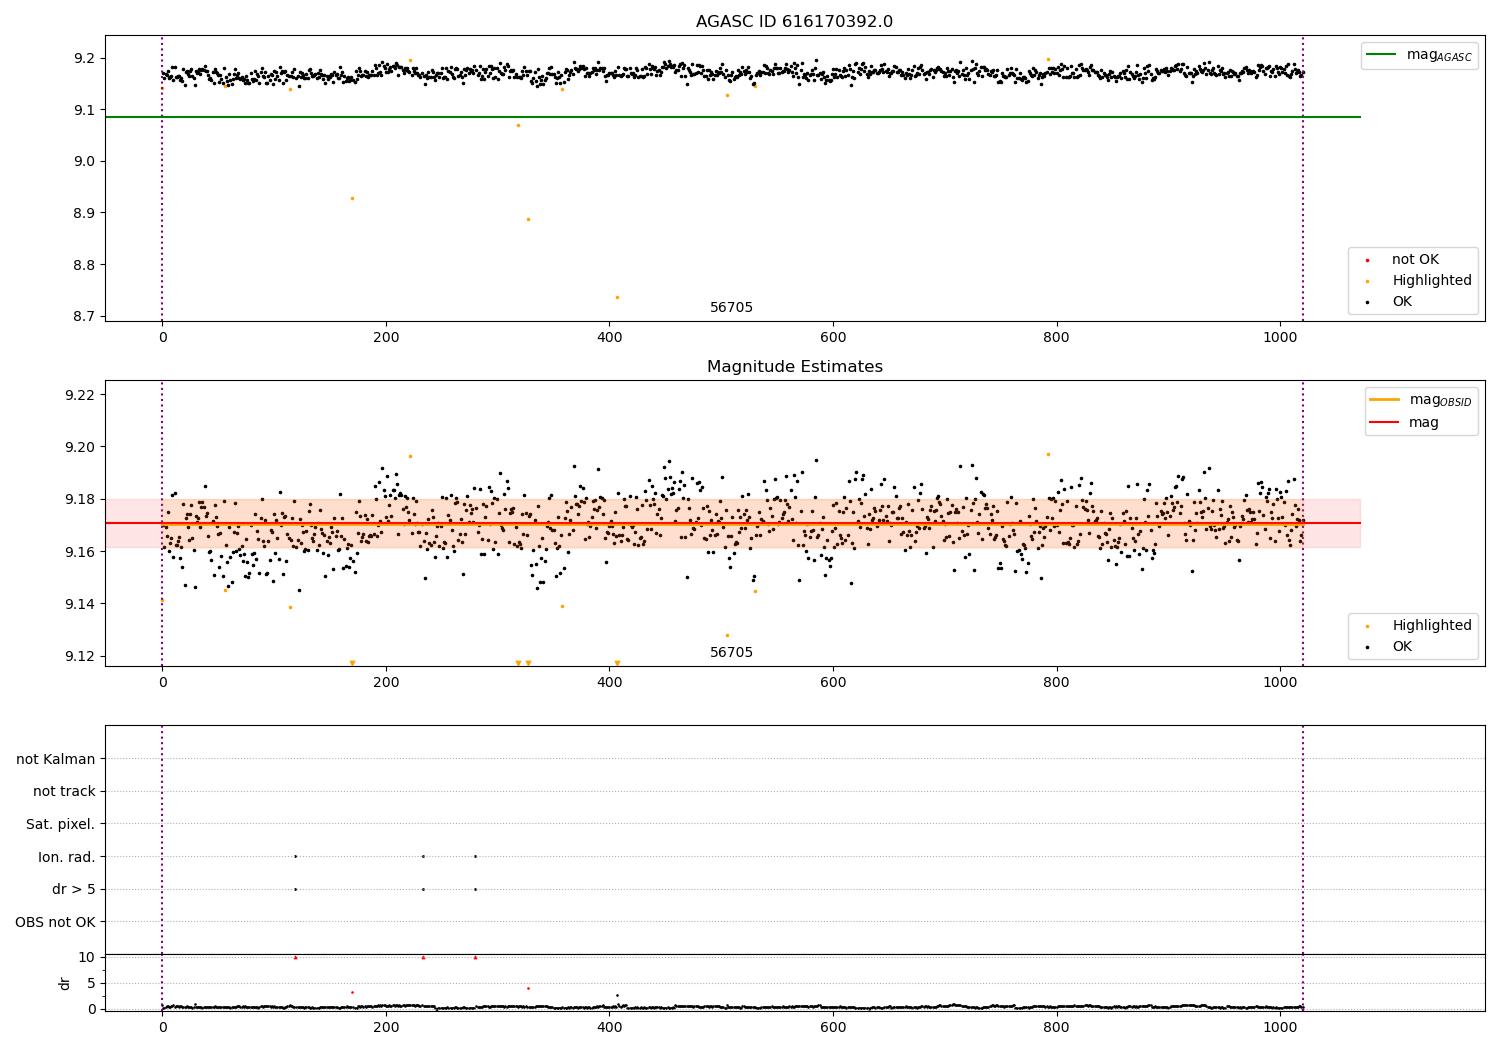Click the 'not OK' legend entry in the top plot

(x=1402, y=260)
